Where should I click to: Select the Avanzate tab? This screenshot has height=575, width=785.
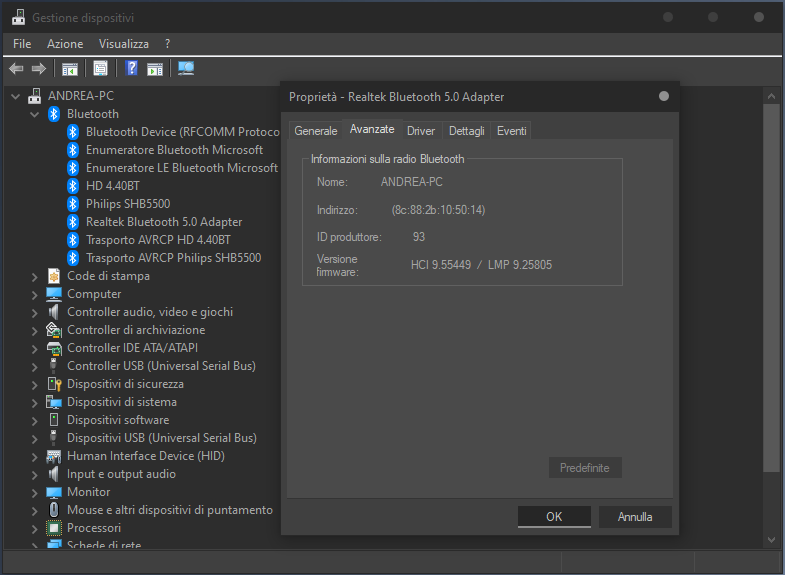point(372,129)
